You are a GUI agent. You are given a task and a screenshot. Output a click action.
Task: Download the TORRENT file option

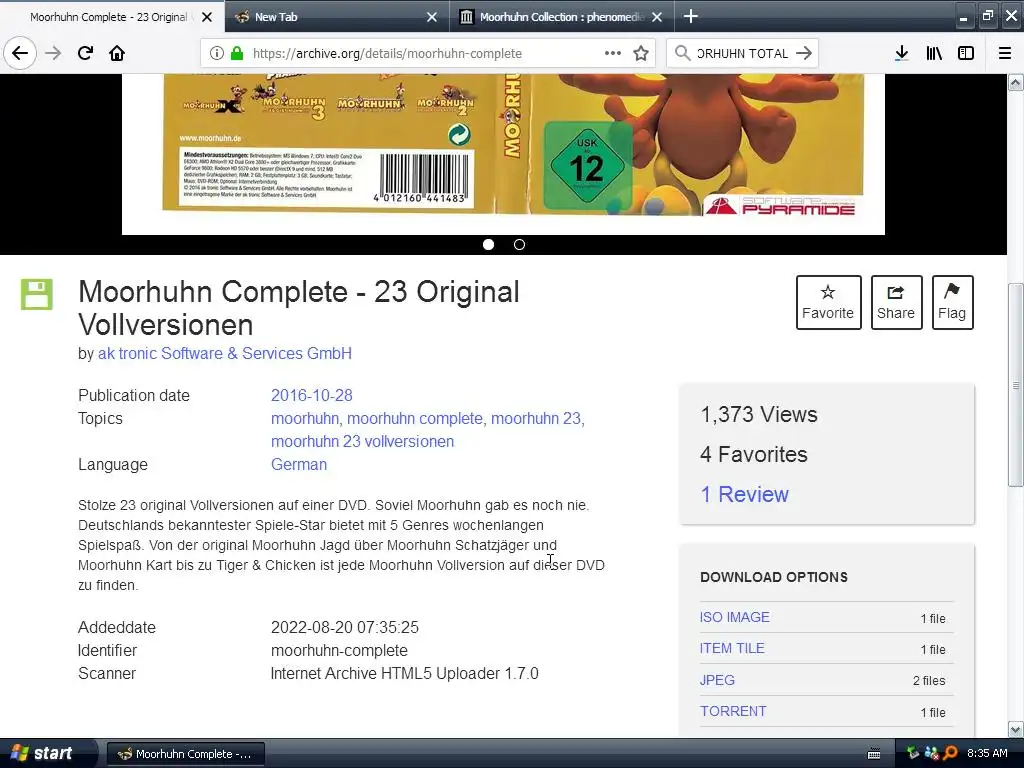point(733,711)
